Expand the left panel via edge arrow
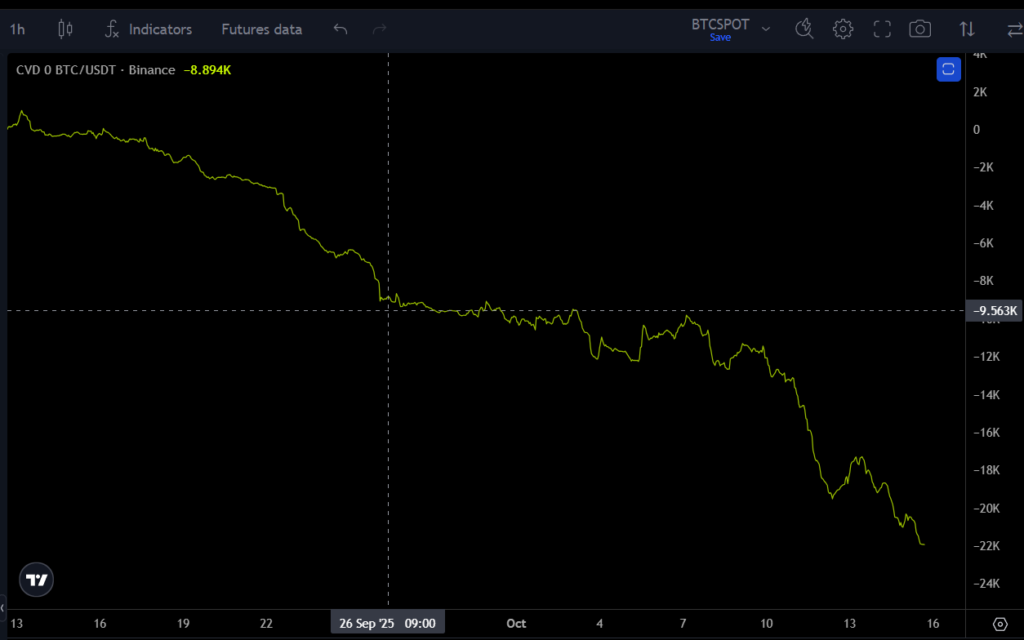The height and width of the screenshot is (640, 1024). click(x=3, y=606)
